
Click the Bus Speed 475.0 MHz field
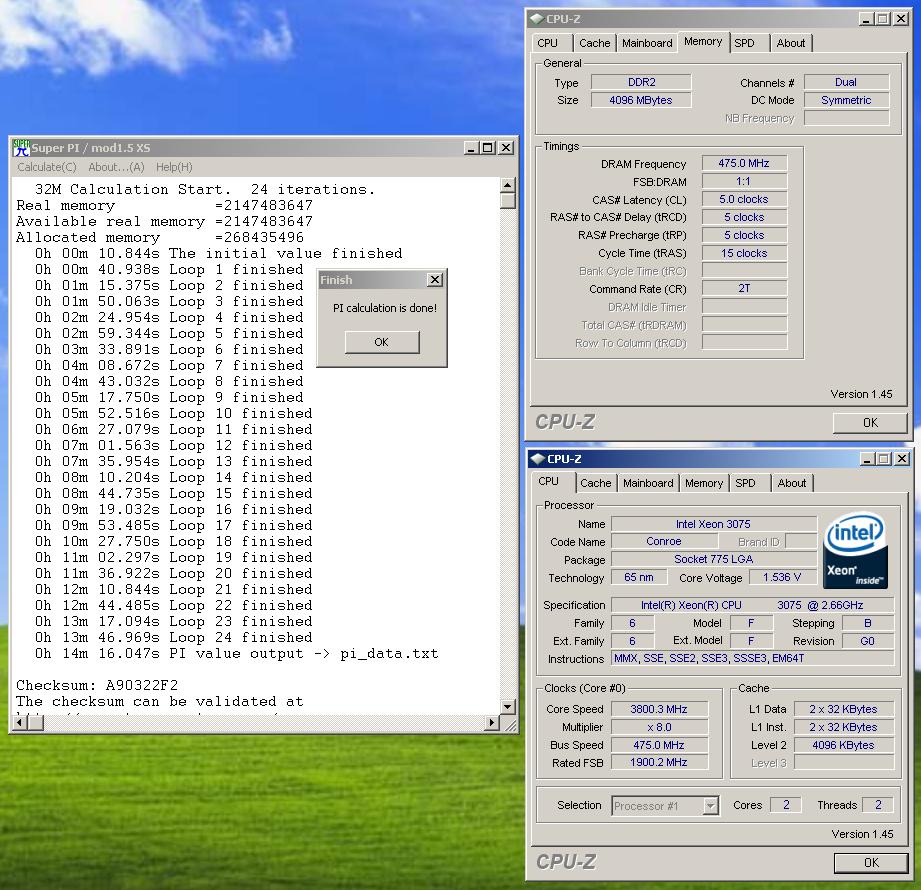pyautogui.click(x=659, y=745)
